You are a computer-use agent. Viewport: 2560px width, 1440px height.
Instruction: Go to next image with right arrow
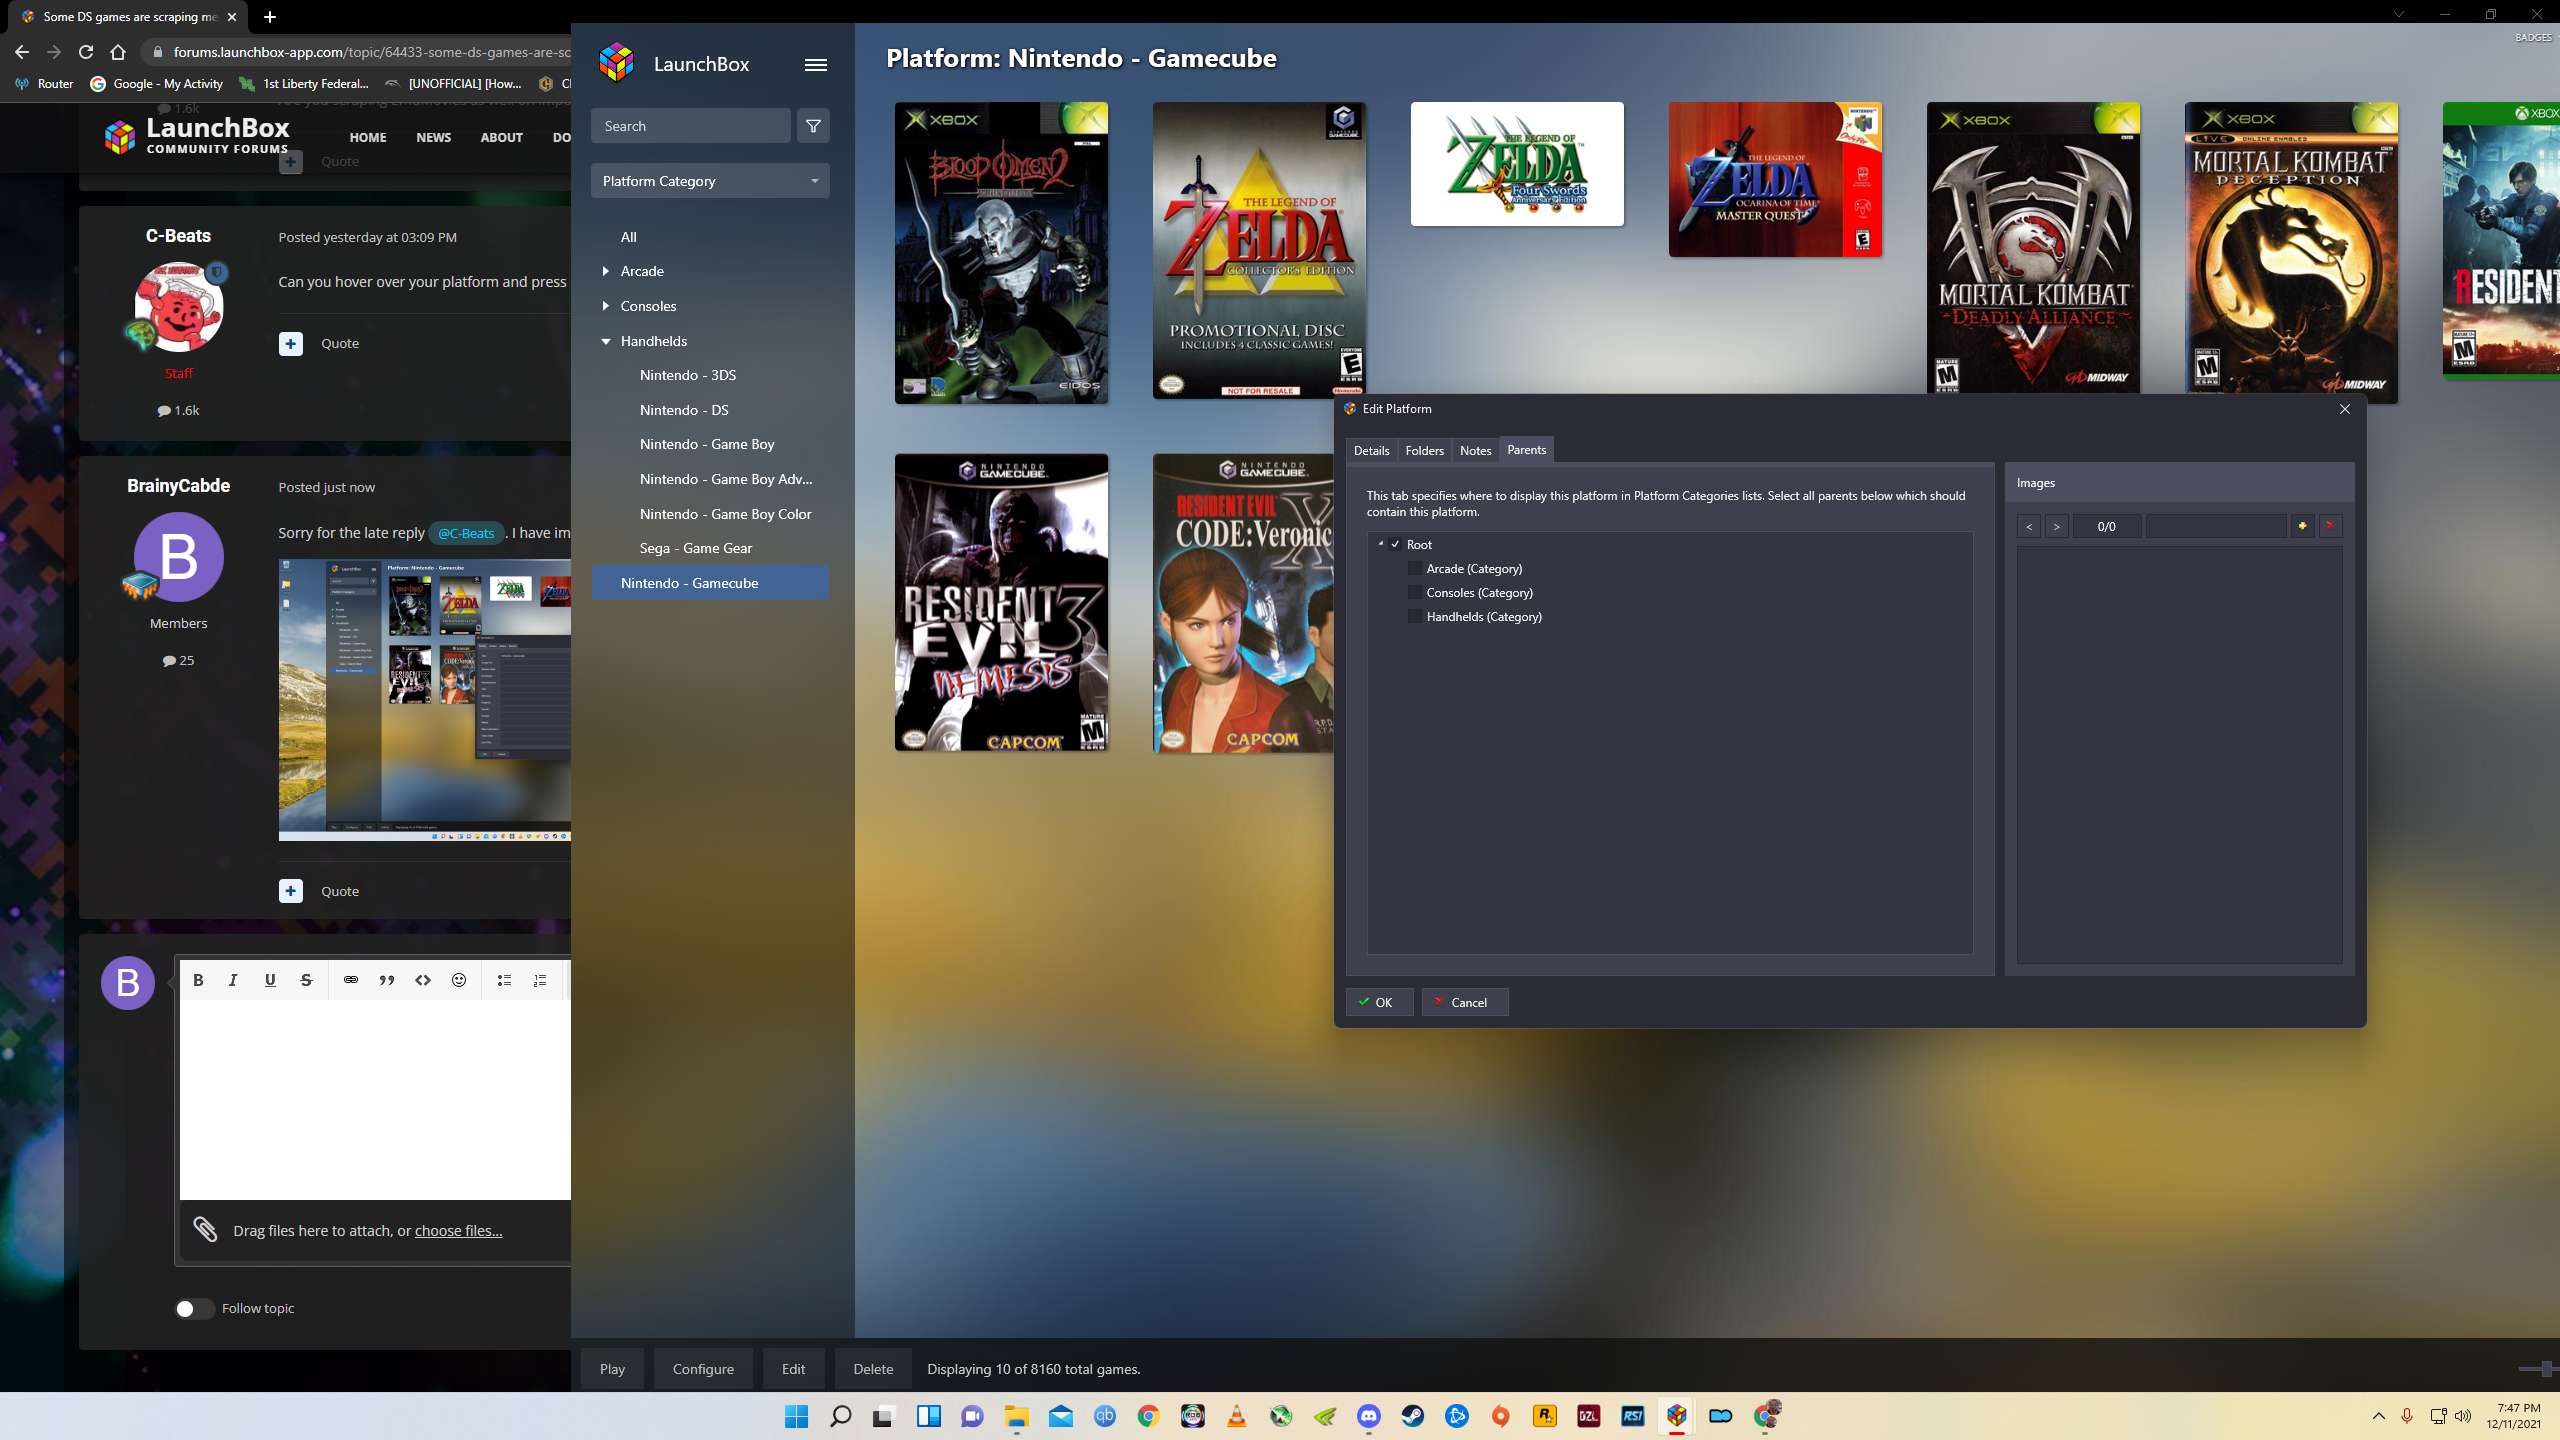click(2056, 526)
